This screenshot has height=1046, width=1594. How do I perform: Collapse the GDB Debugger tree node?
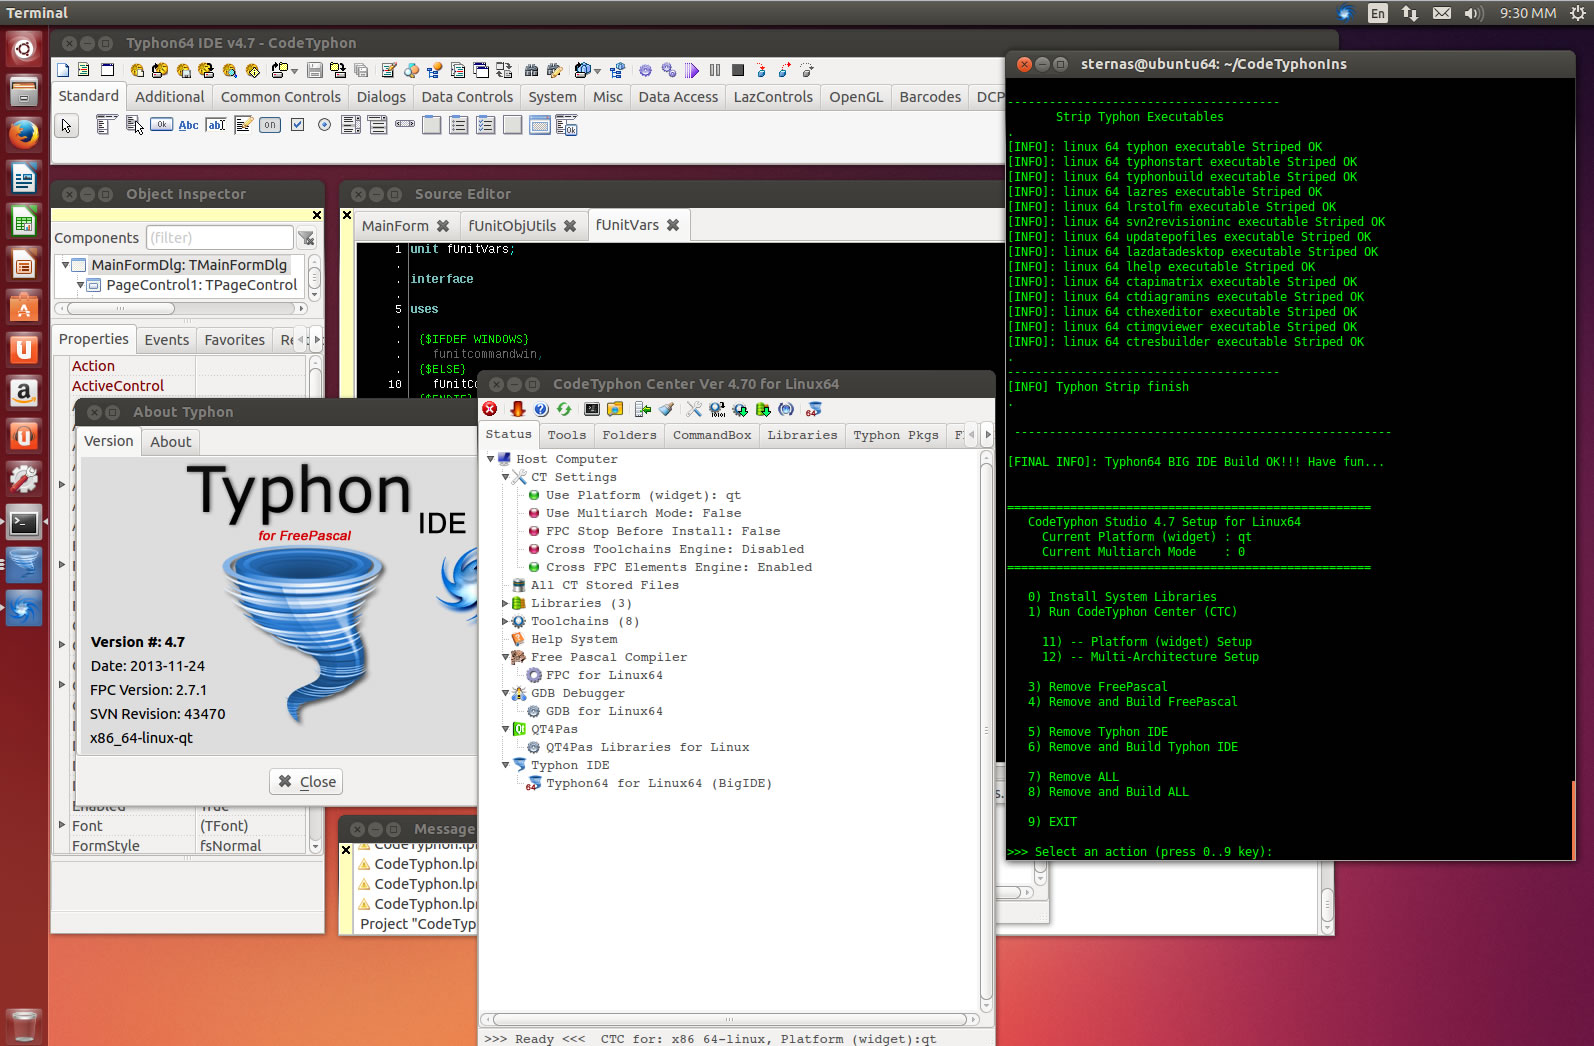click(x=506, y=693)
